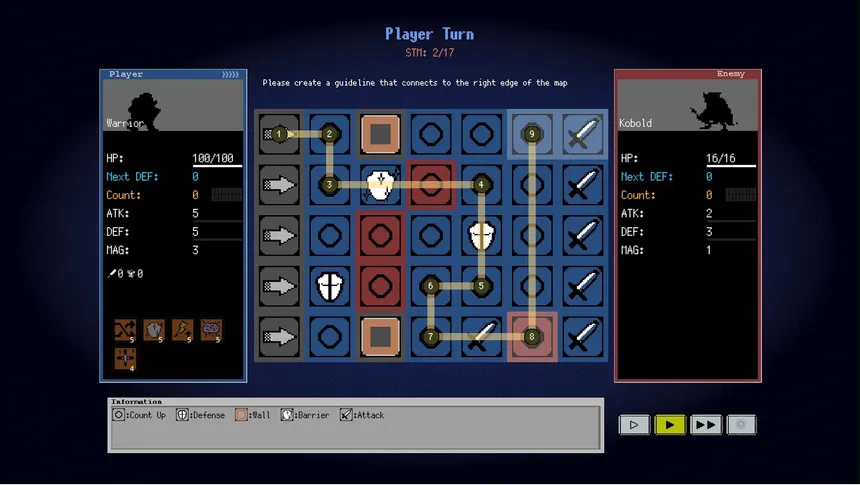Click the "STM: 2/17" stamina text
This screenshot has width=860, height=485.
pyautogui.click(x=429, y=53)
